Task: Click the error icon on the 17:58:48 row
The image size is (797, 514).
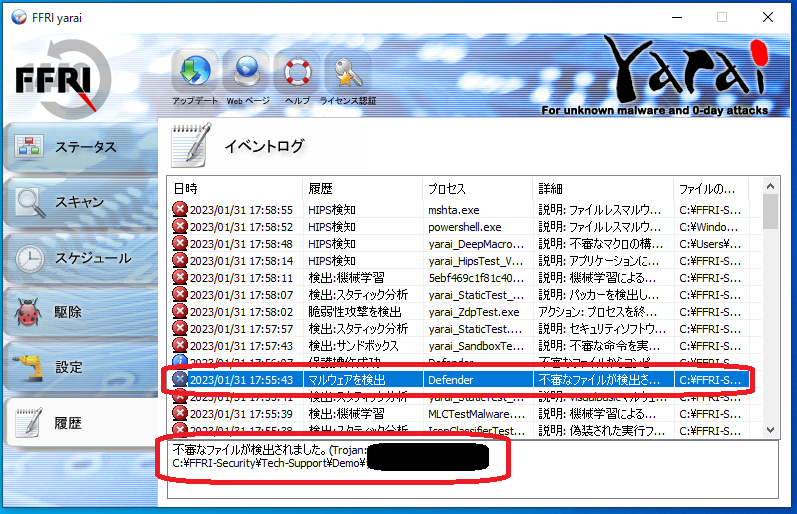Action: coord(179,243)
